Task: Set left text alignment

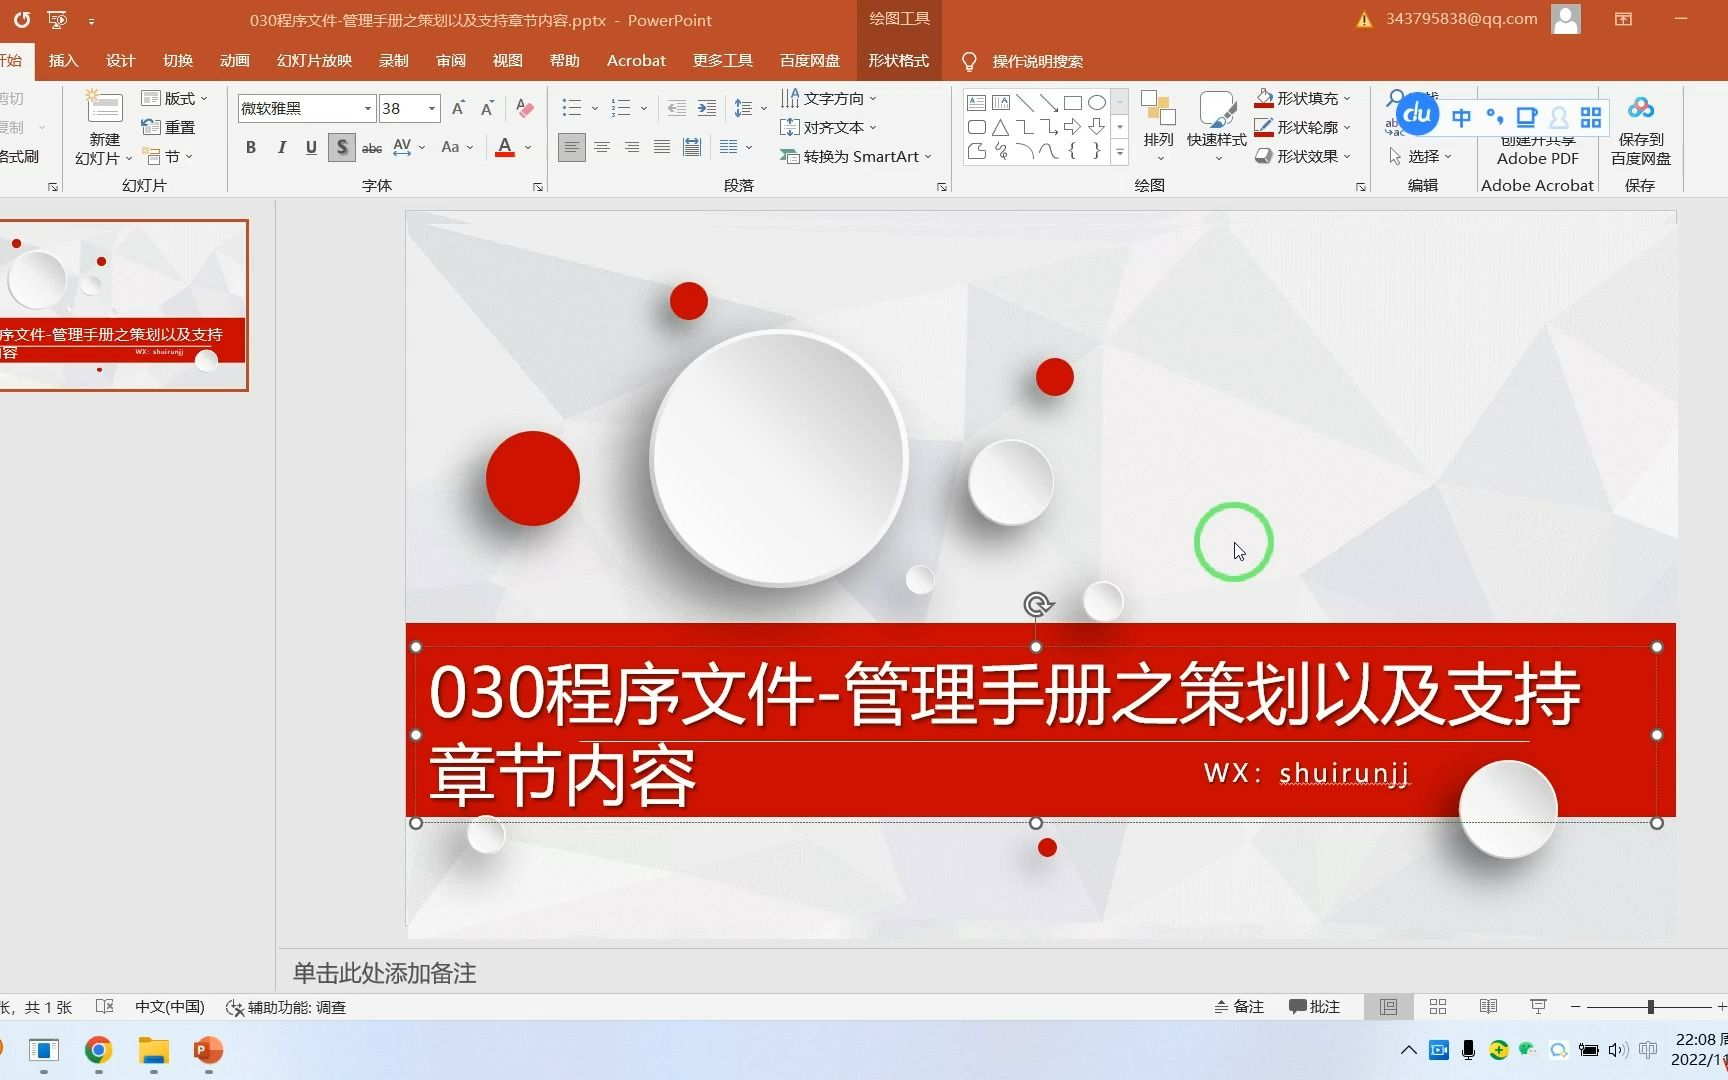Action: point(571,147)
